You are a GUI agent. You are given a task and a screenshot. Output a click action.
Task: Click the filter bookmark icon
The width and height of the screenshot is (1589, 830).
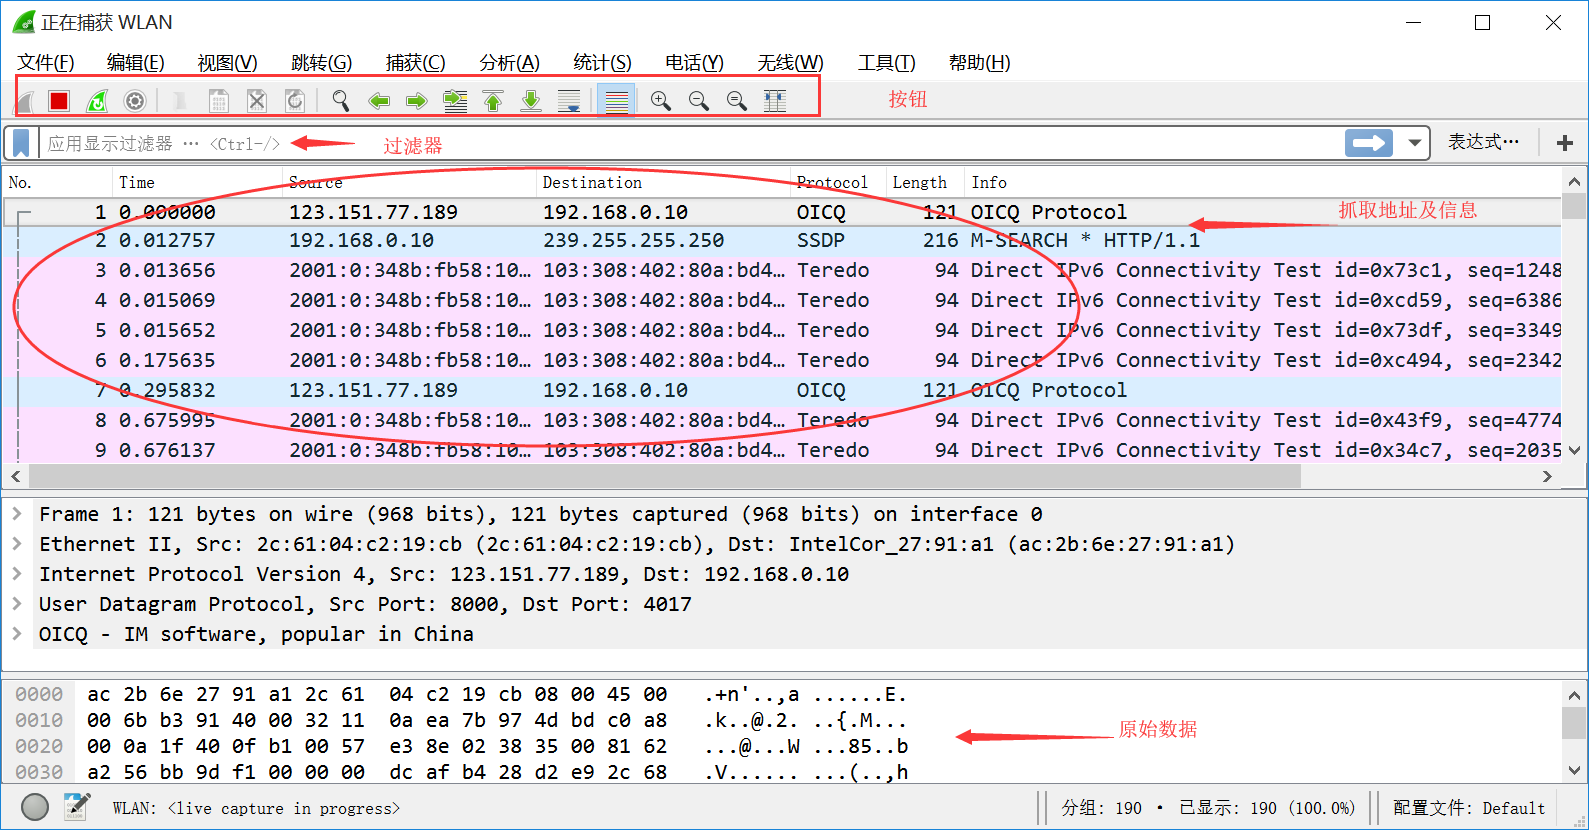[x=21, y=143]
